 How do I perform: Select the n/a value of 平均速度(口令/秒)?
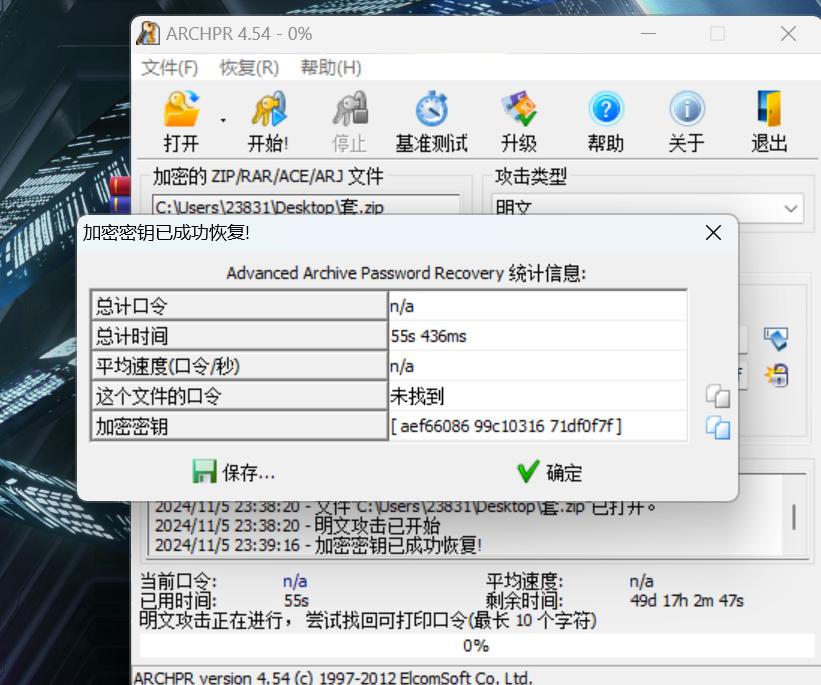[x=538, y=366]
